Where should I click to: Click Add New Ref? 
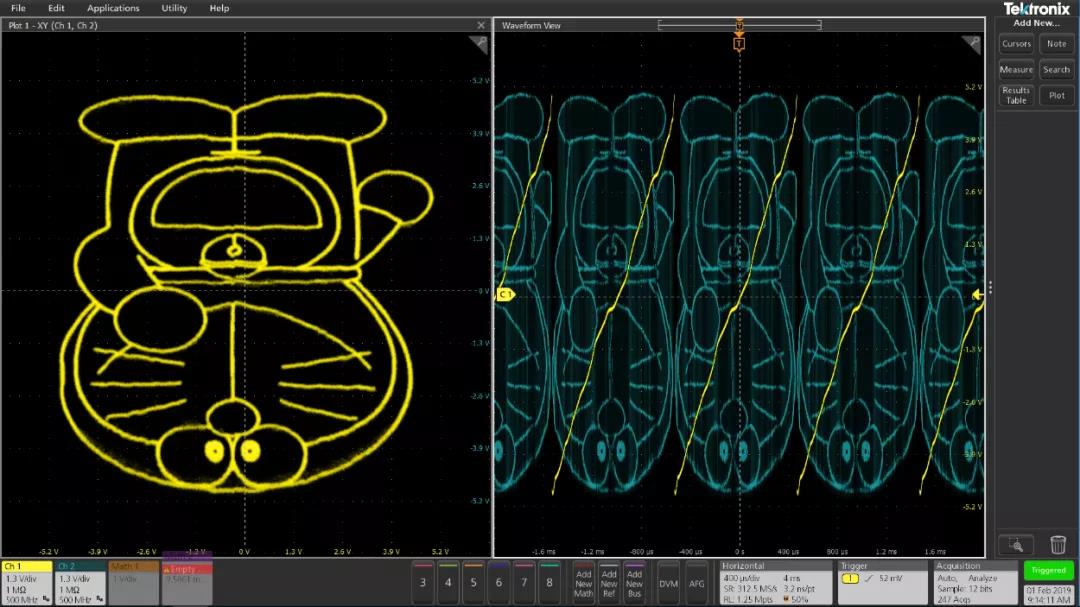[x=609, y=583]
